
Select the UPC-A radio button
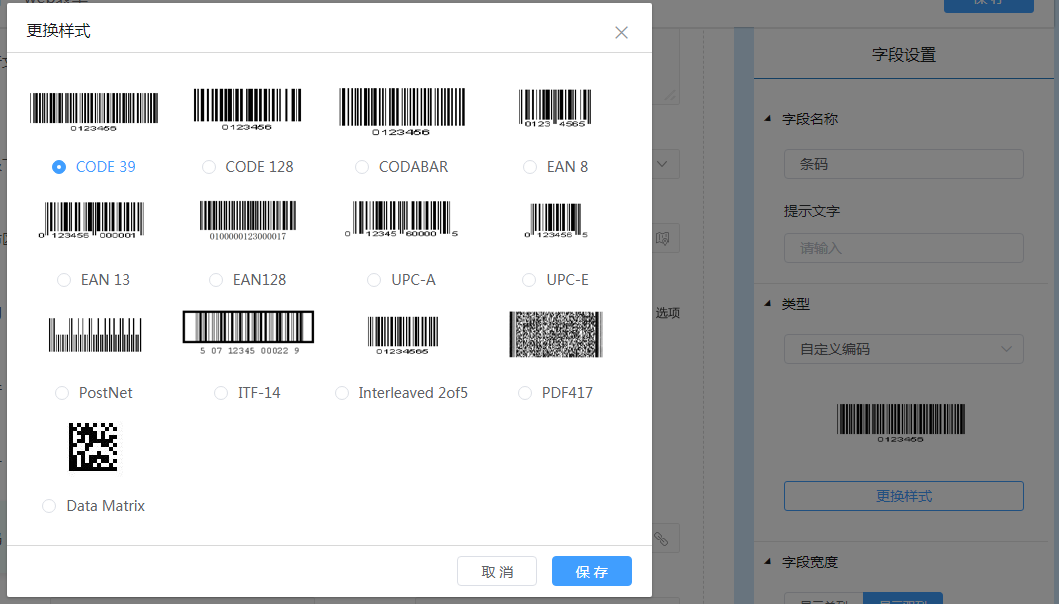coord(374,280)
